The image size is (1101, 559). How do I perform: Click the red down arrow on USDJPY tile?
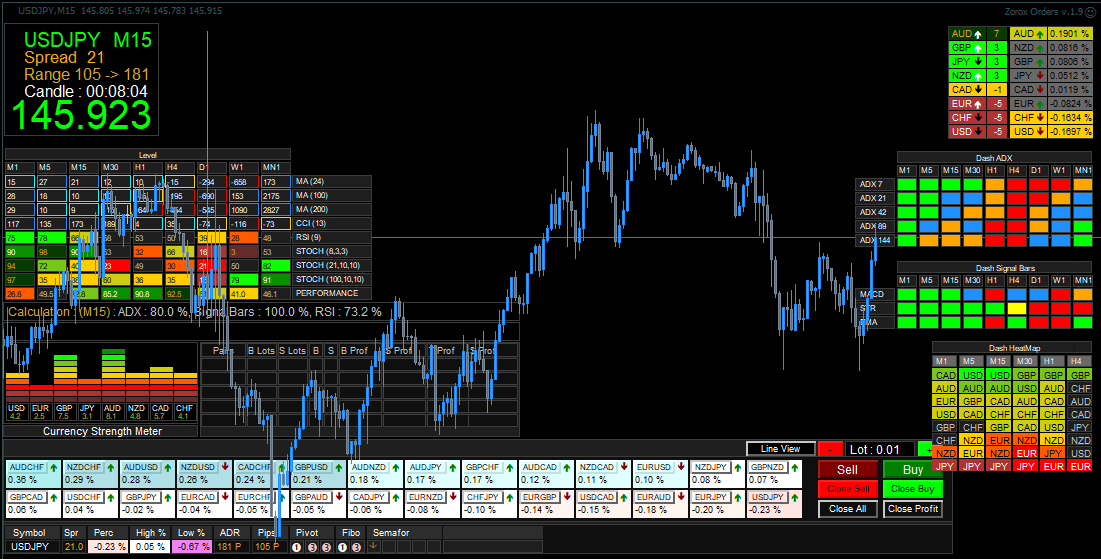point(796,497)
